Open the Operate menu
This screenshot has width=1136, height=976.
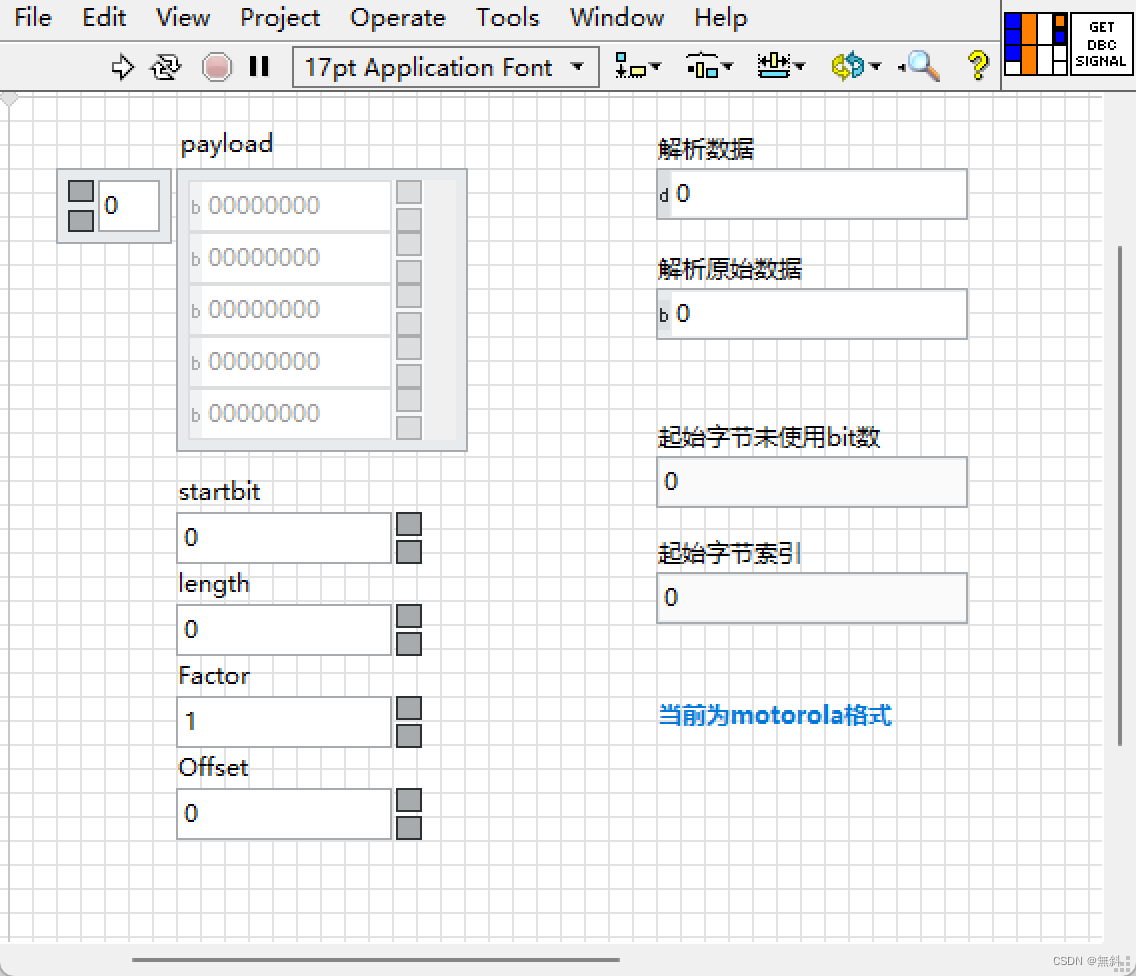click(x=397, y=17)
